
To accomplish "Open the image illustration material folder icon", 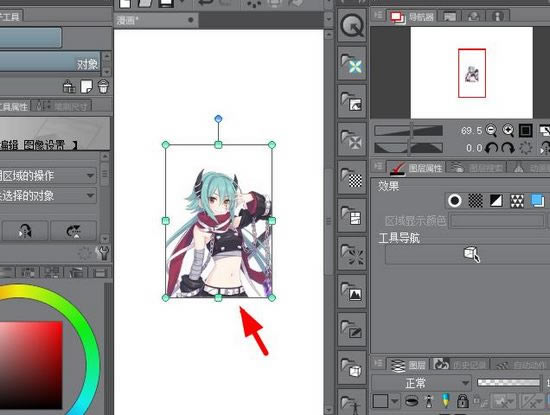I will 352,101.
